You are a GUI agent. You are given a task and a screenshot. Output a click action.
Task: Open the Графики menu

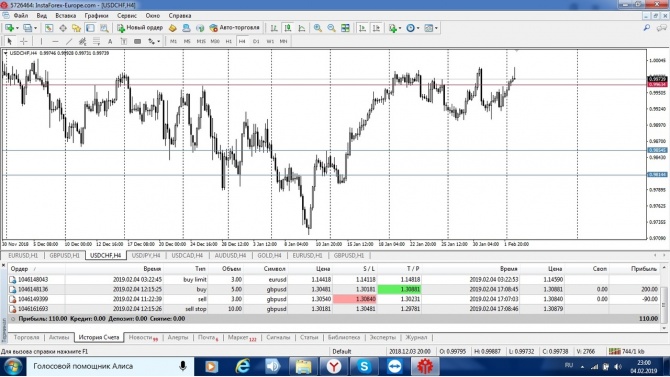(x=96, y=15)
